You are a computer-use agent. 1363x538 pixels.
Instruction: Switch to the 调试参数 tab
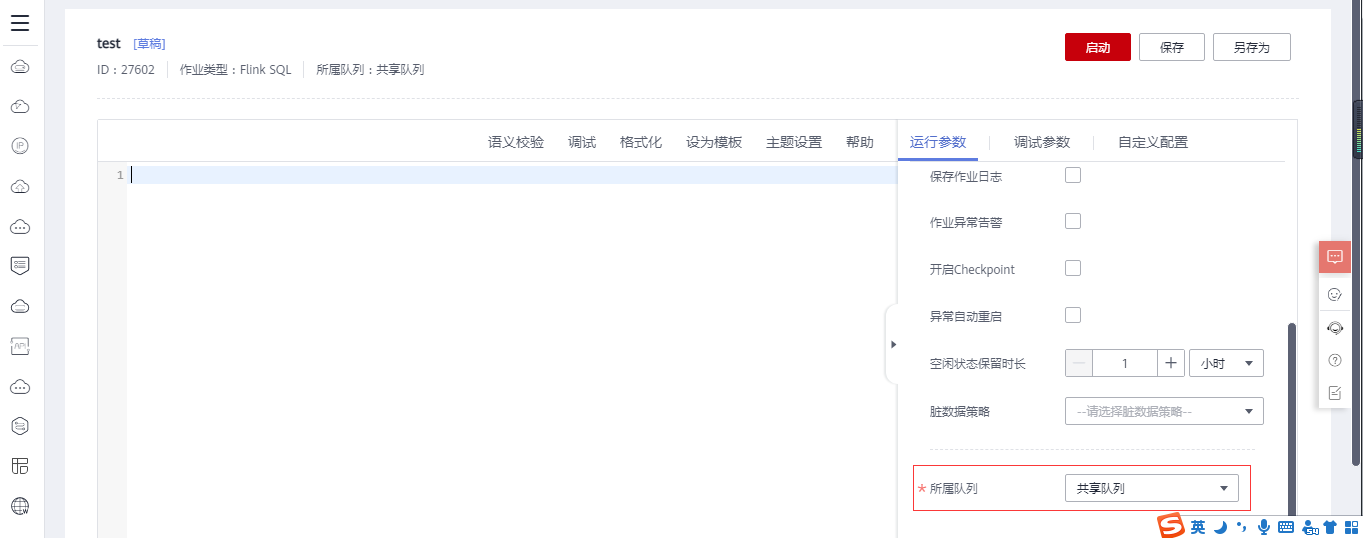click(x=1041, y=142)
